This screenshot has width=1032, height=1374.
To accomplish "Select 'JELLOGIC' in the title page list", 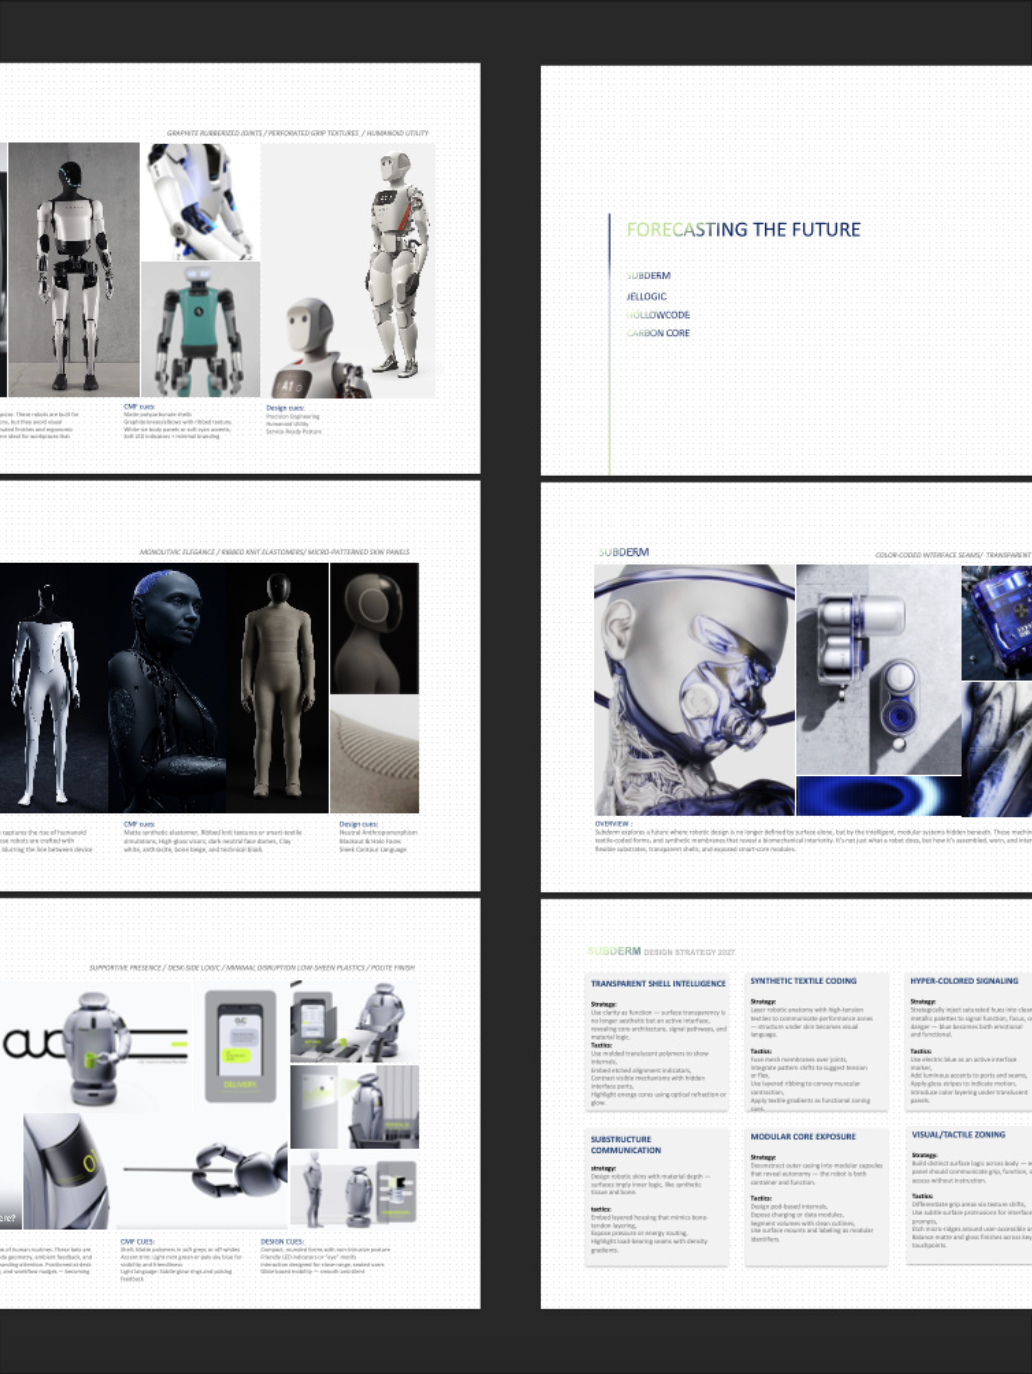I will [646, 297].
